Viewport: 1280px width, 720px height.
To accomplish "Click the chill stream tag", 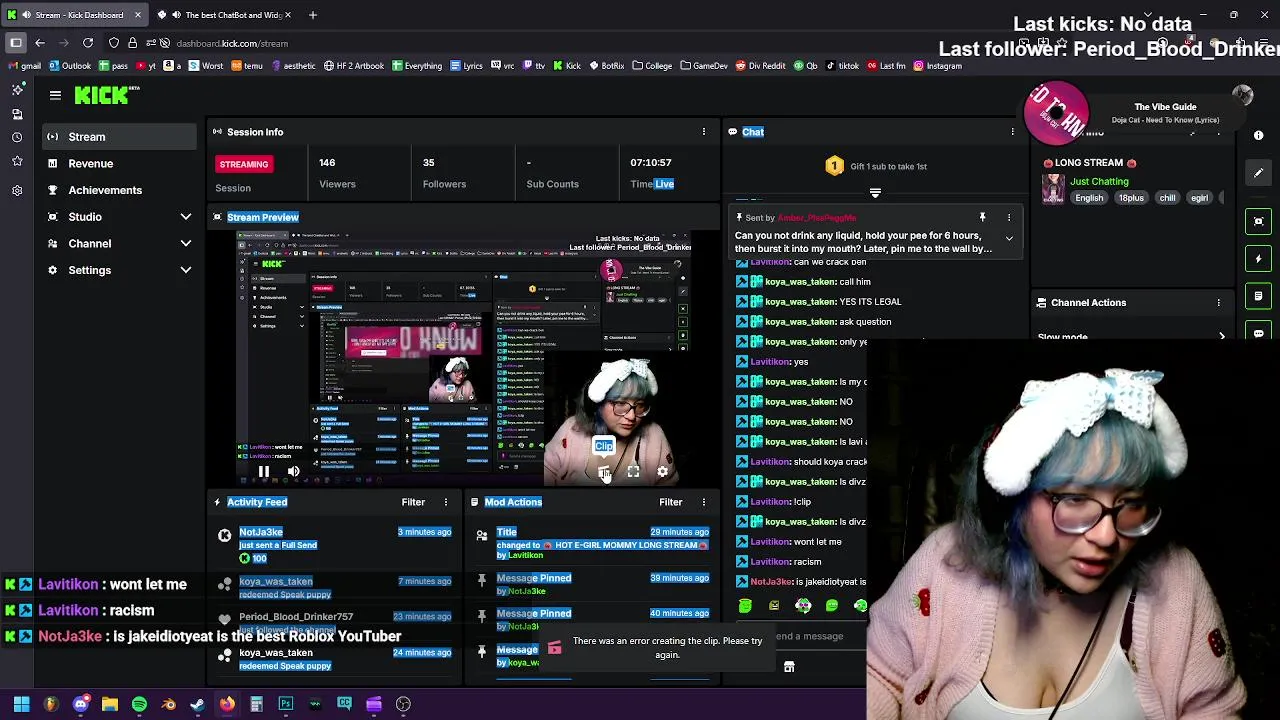I will [x=1167, y=198].
